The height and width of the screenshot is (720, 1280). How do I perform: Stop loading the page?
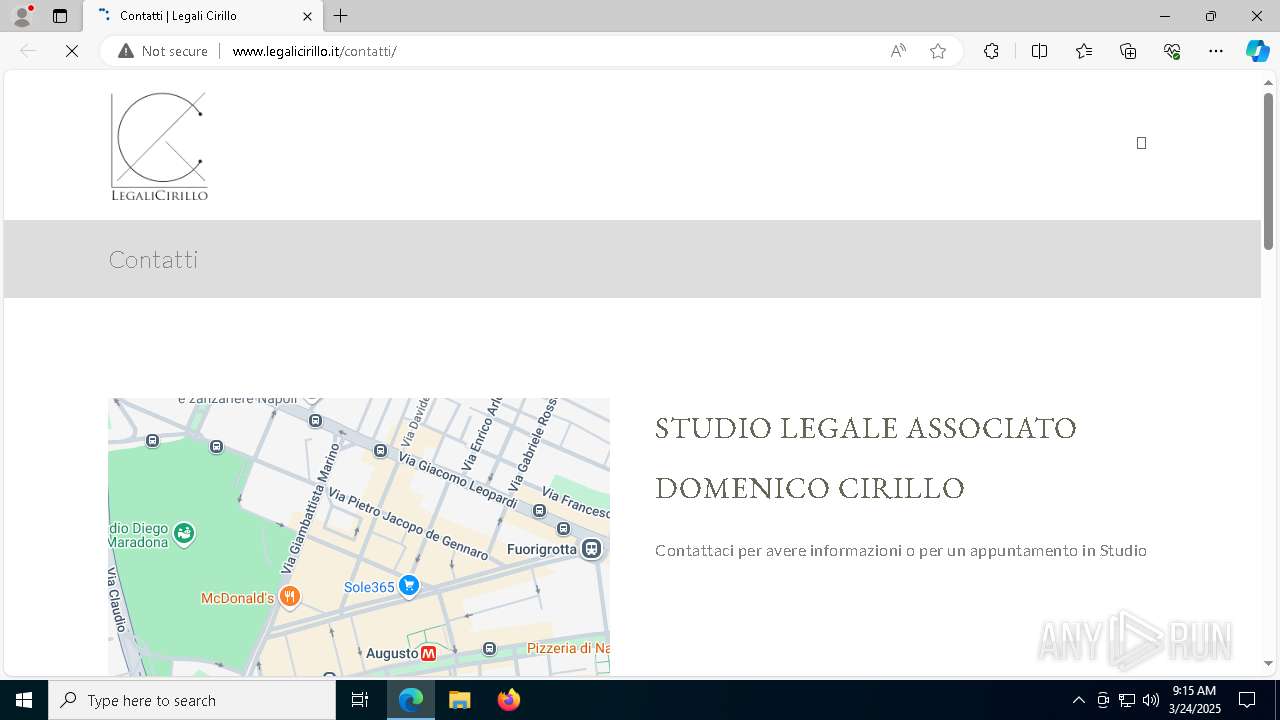[72, 51]
